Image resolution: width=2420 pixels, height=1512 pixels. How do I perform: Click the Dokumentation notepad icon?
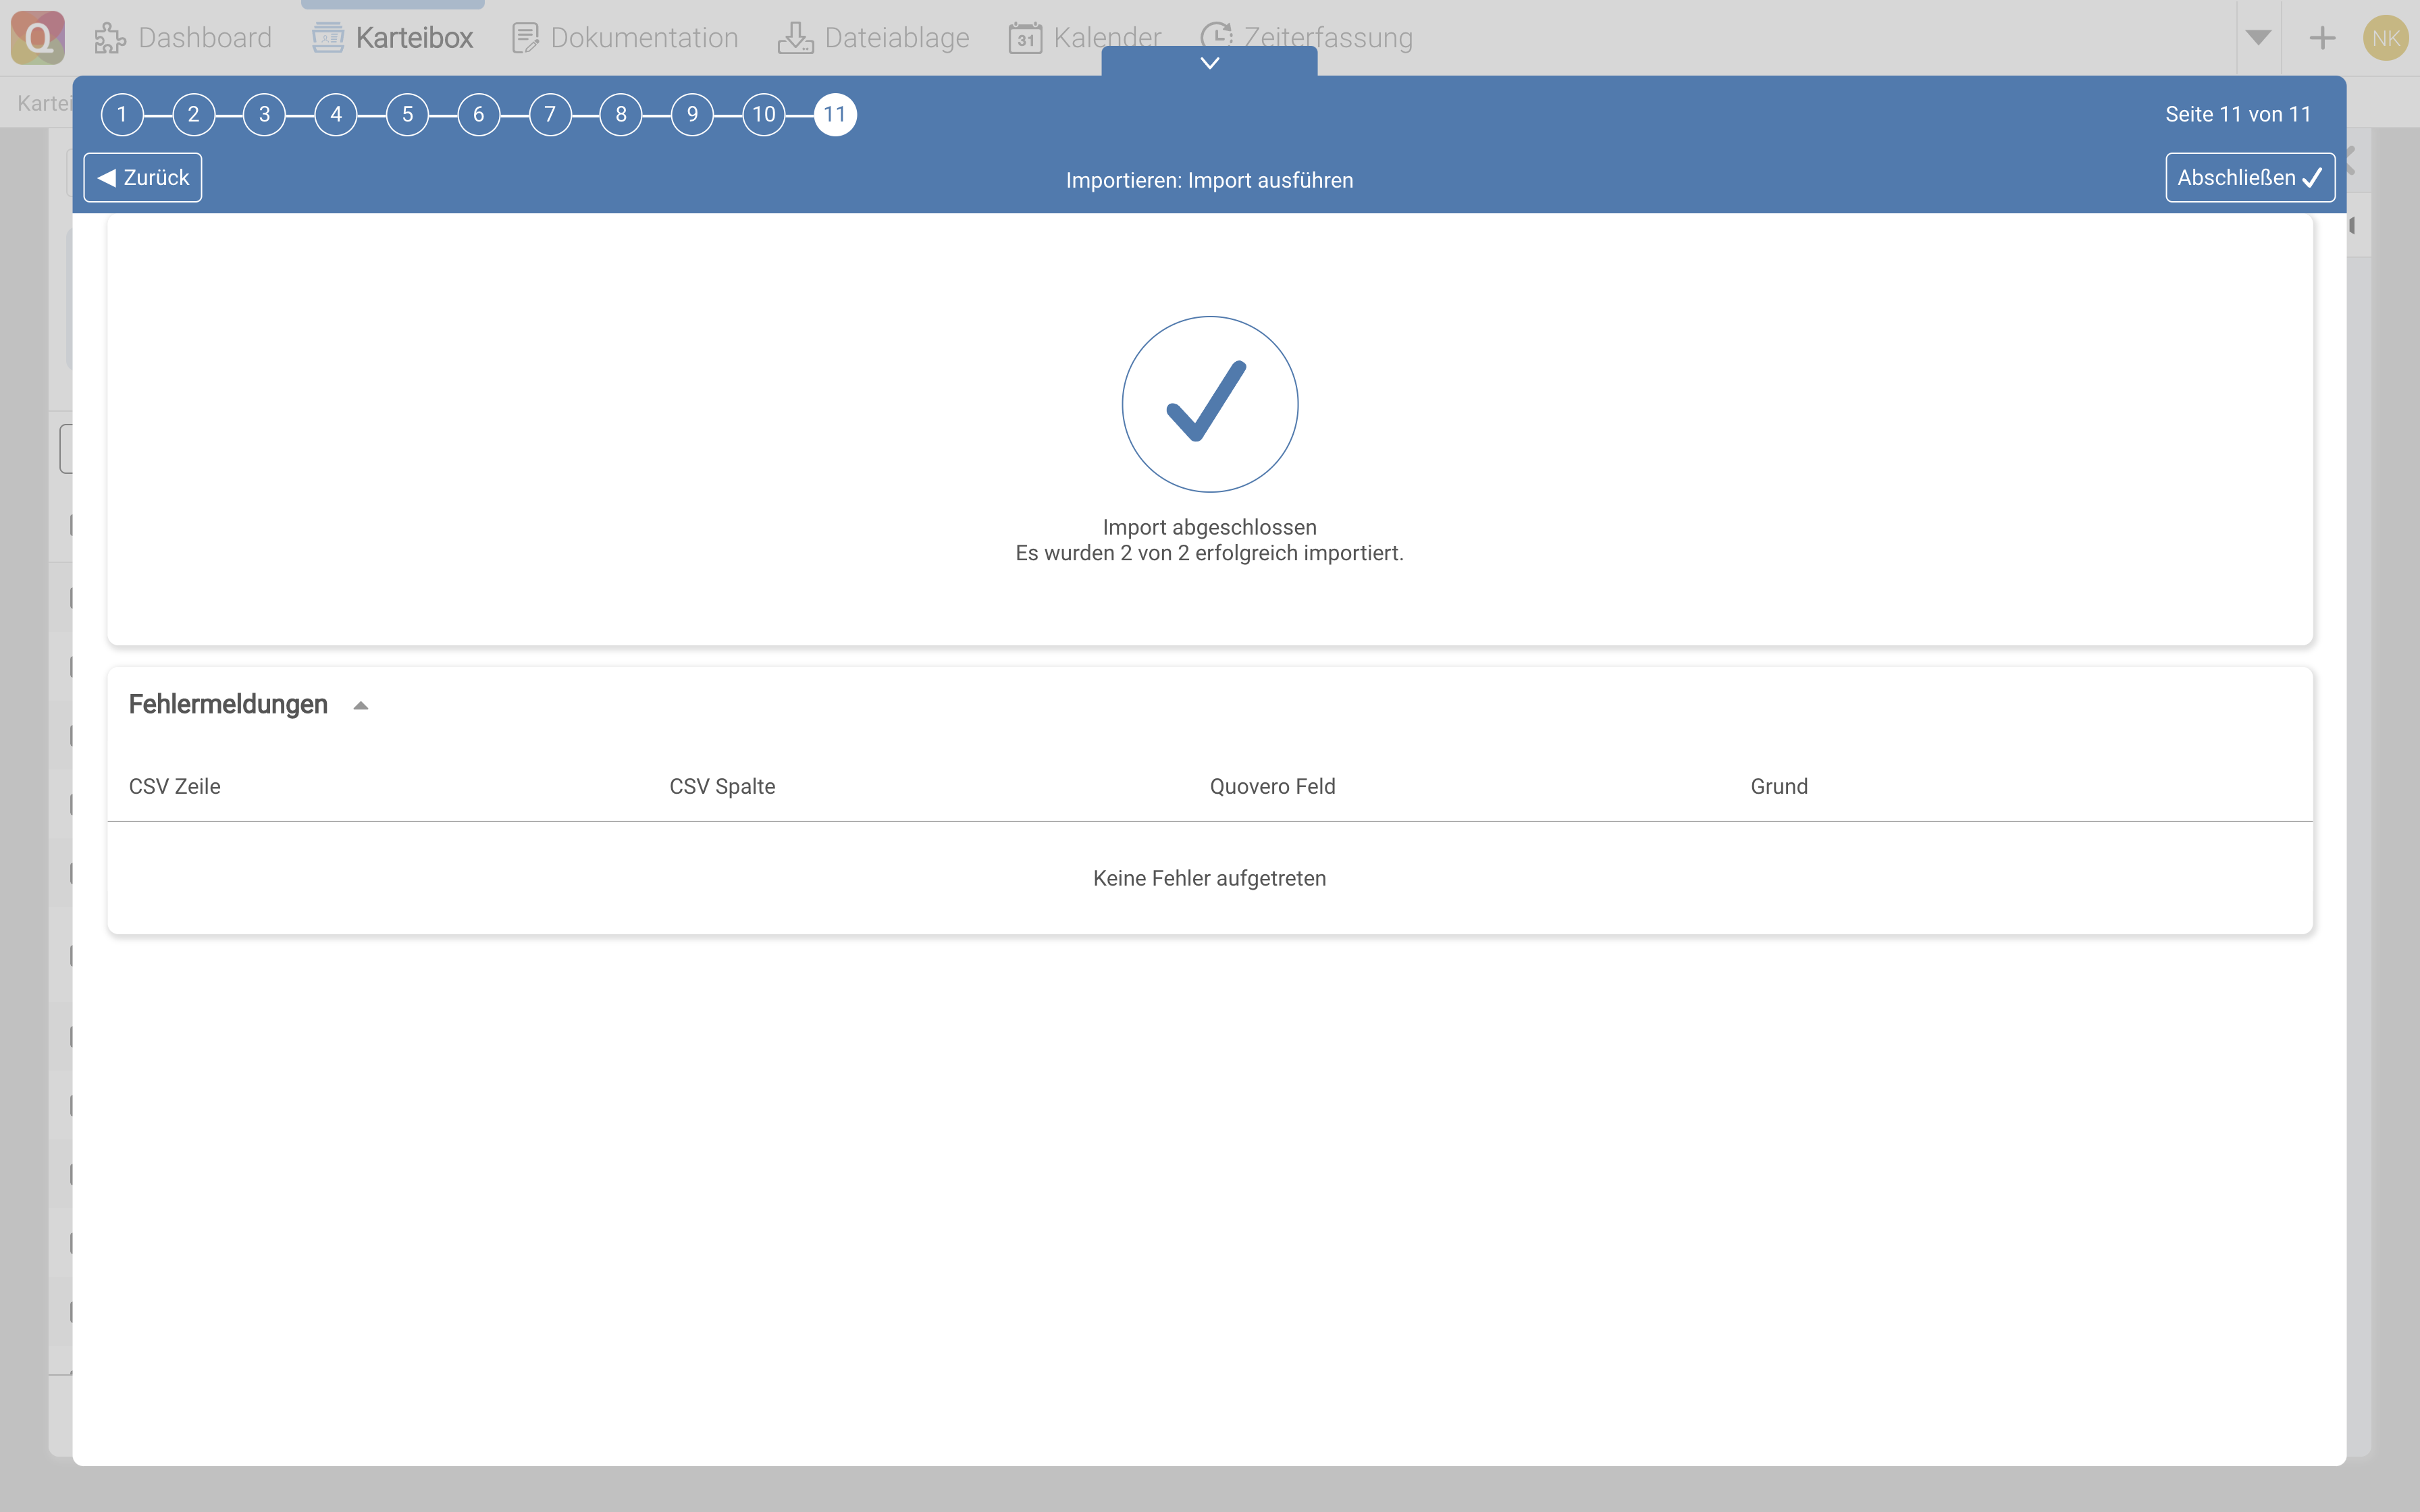click(x=525, y=38)
